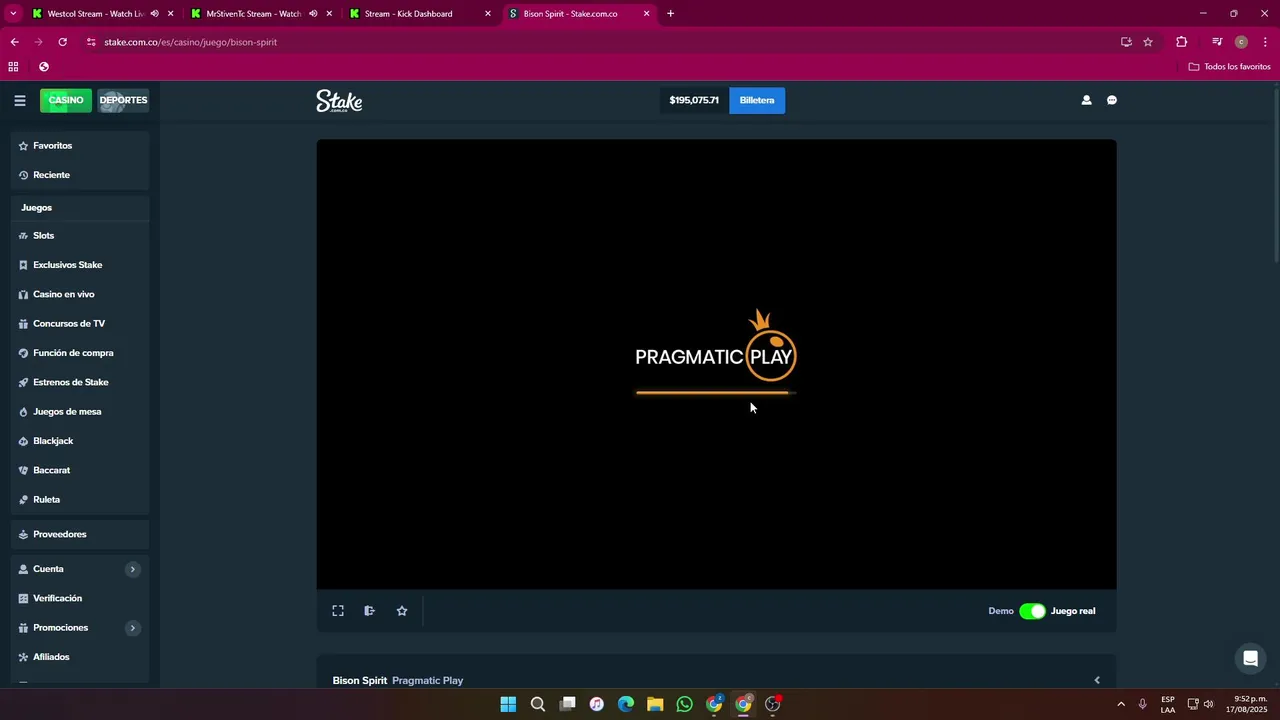Open Chrome extensions puzzle icon
Image resolution: width=1280 pixels, height=720 pixels.
tap(1182, 42)
